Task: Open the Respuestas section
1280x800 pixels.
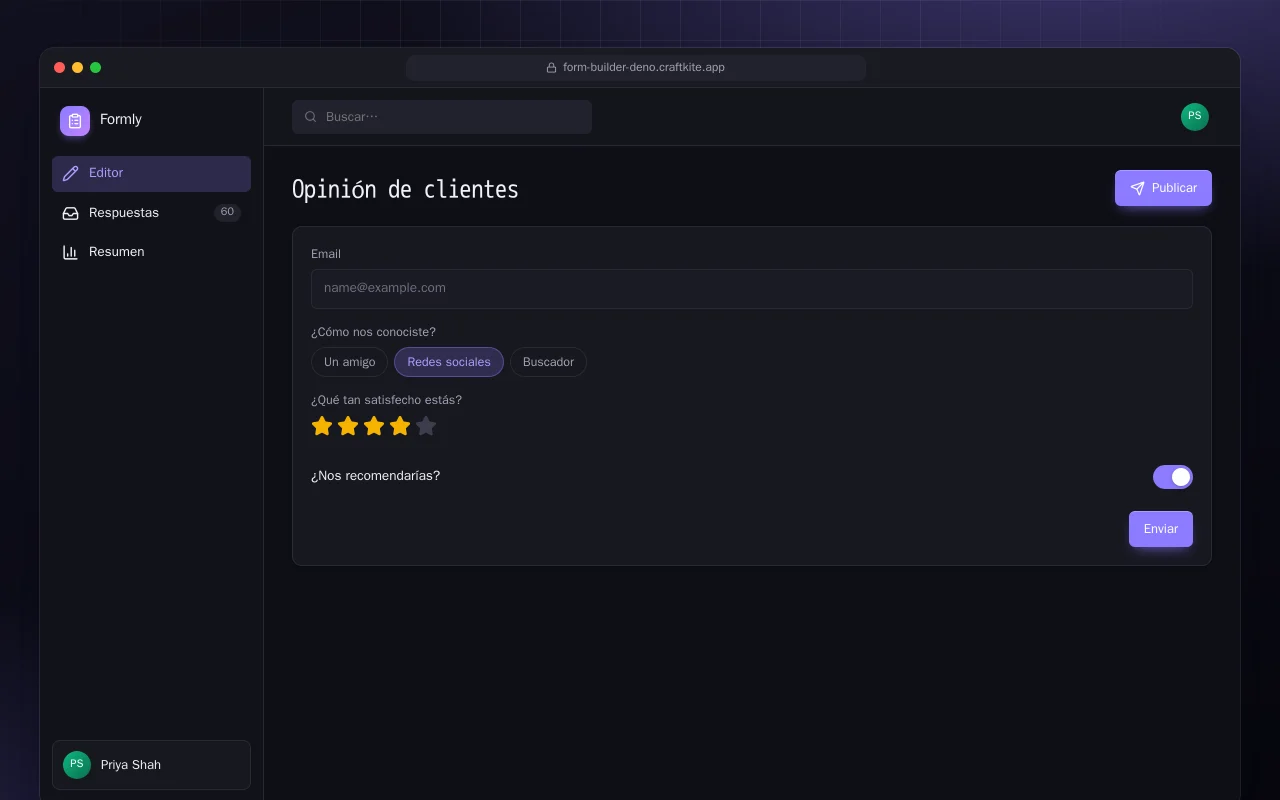Action: (151, 213)
